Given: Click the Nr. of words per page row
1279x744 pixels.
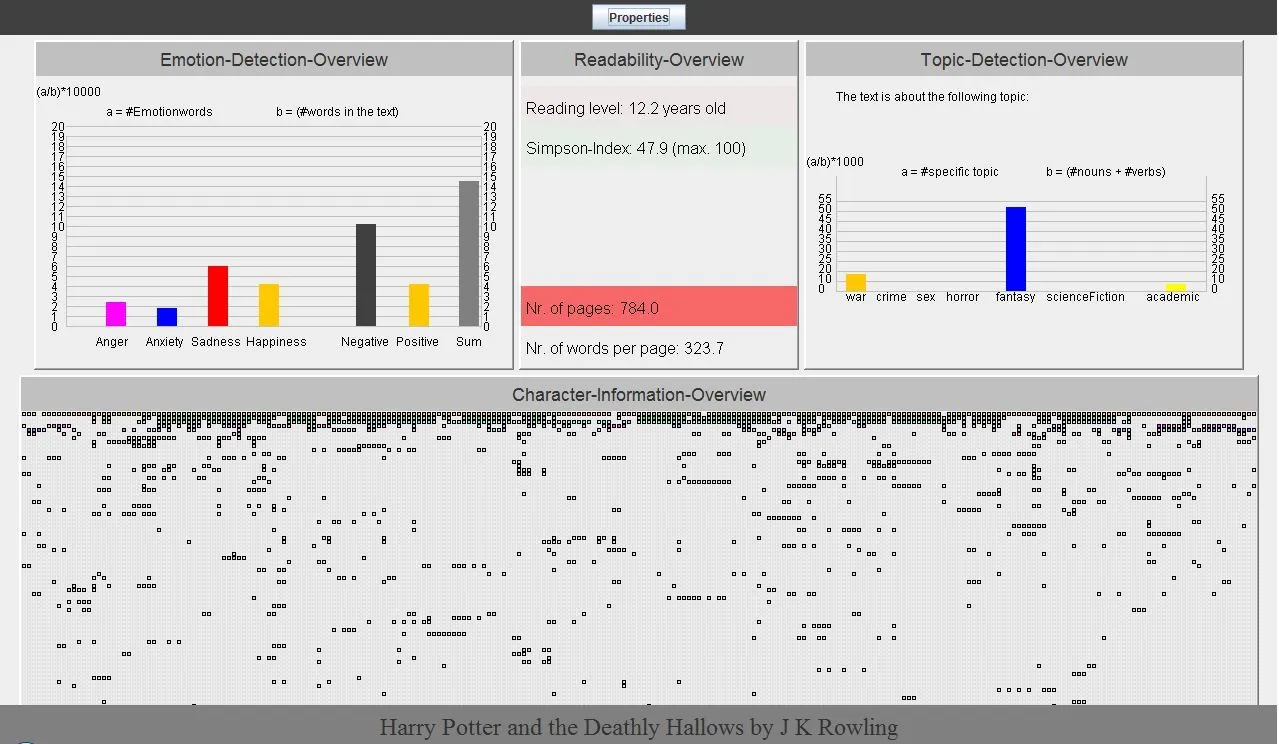Looking at the screenshot, I should click(x=659, y=348).
